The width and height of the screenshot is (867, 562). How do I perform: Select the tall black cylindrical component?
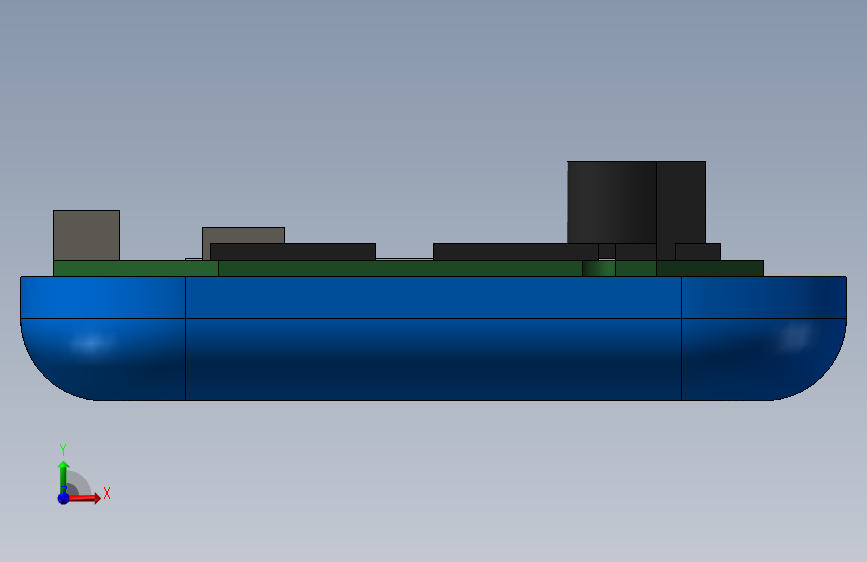(612, 202)
